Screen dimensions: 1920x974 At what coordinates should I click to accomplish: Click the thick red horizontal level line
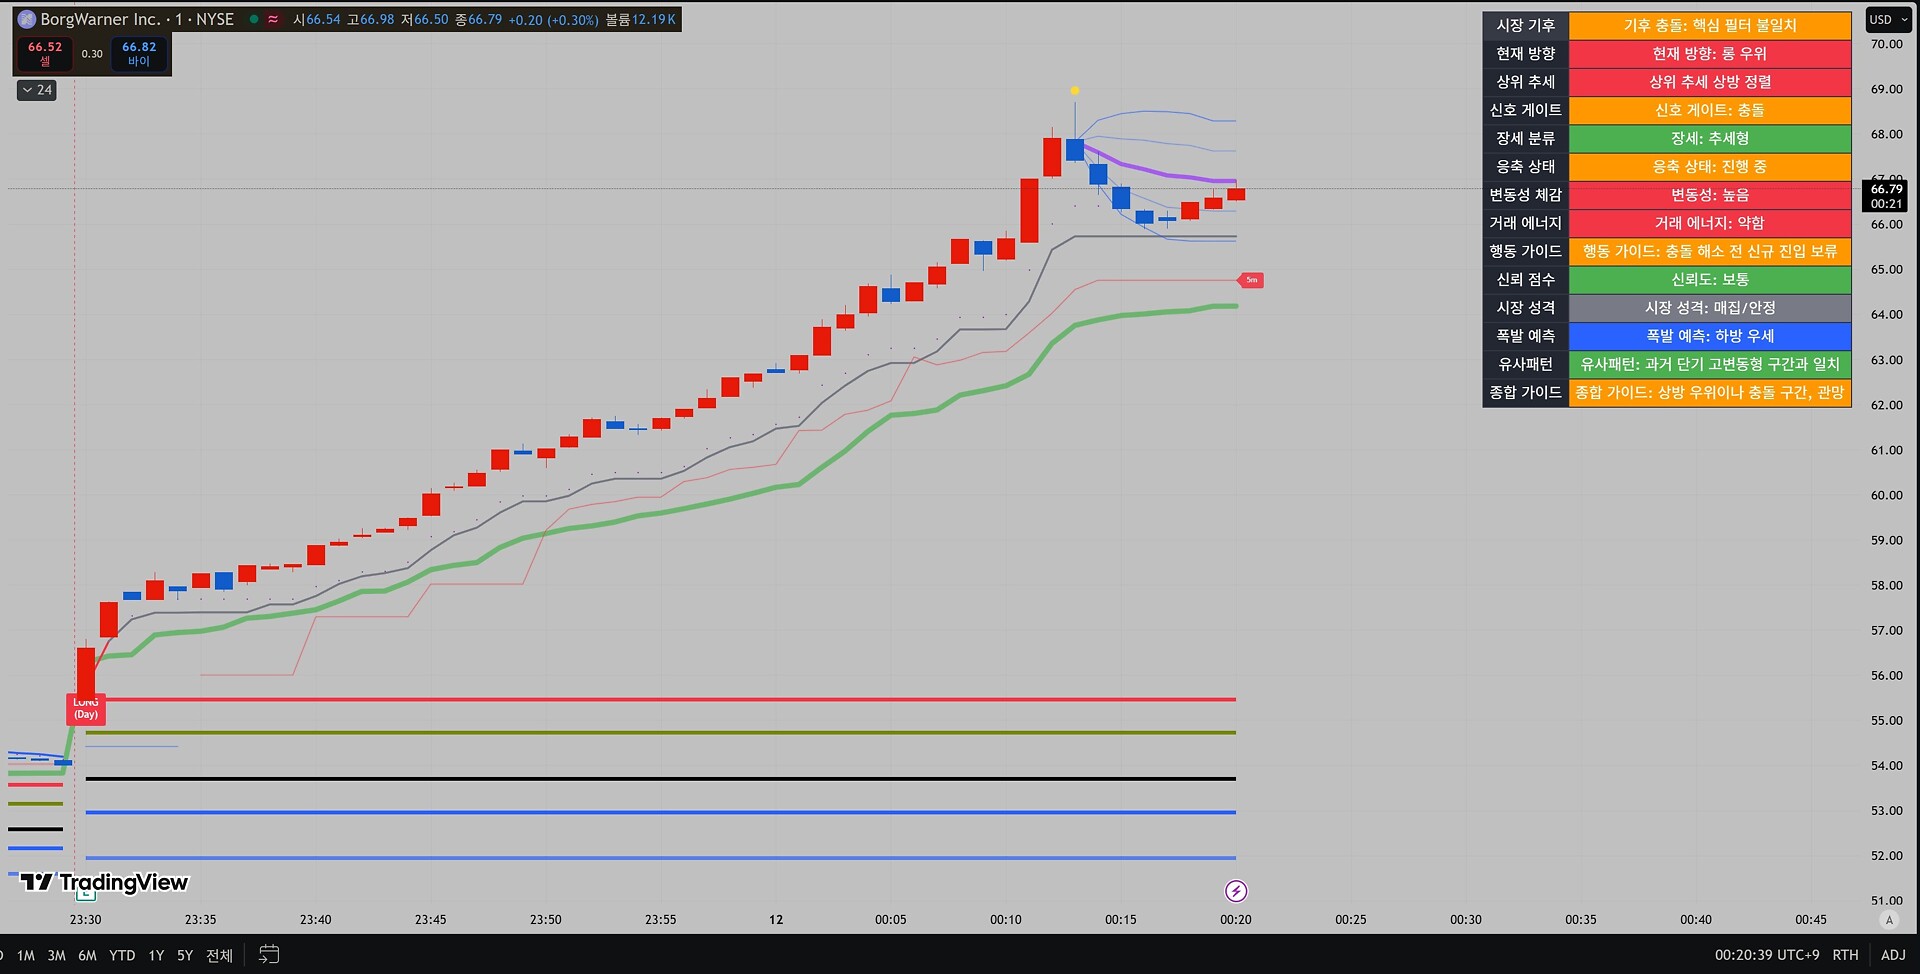tap(660, 699)
